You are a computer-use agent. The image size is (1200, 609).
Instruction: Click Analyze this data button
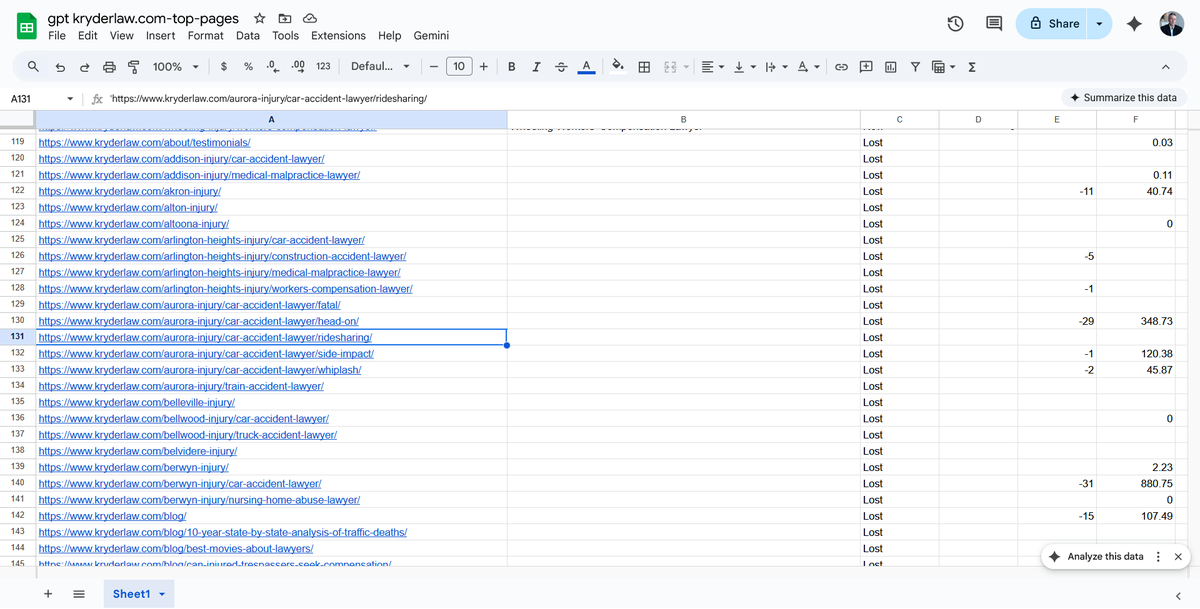coord(1096,557)
